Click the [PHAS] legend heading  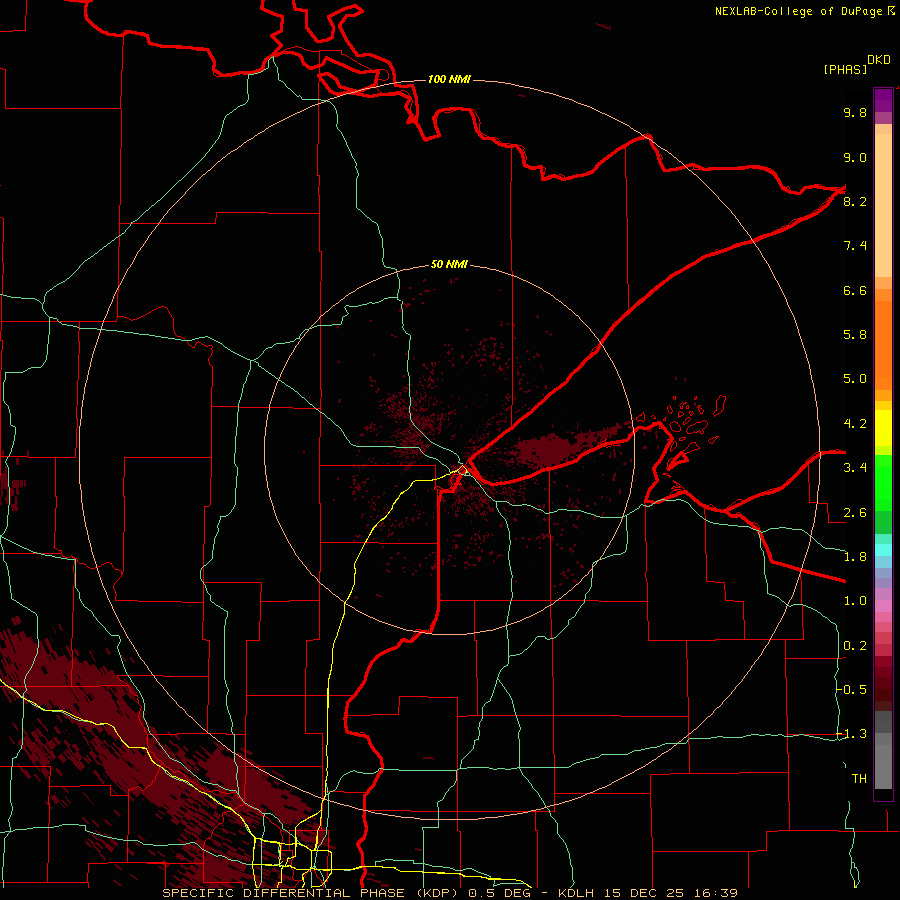pyautogui.click(x=845, y=69)
